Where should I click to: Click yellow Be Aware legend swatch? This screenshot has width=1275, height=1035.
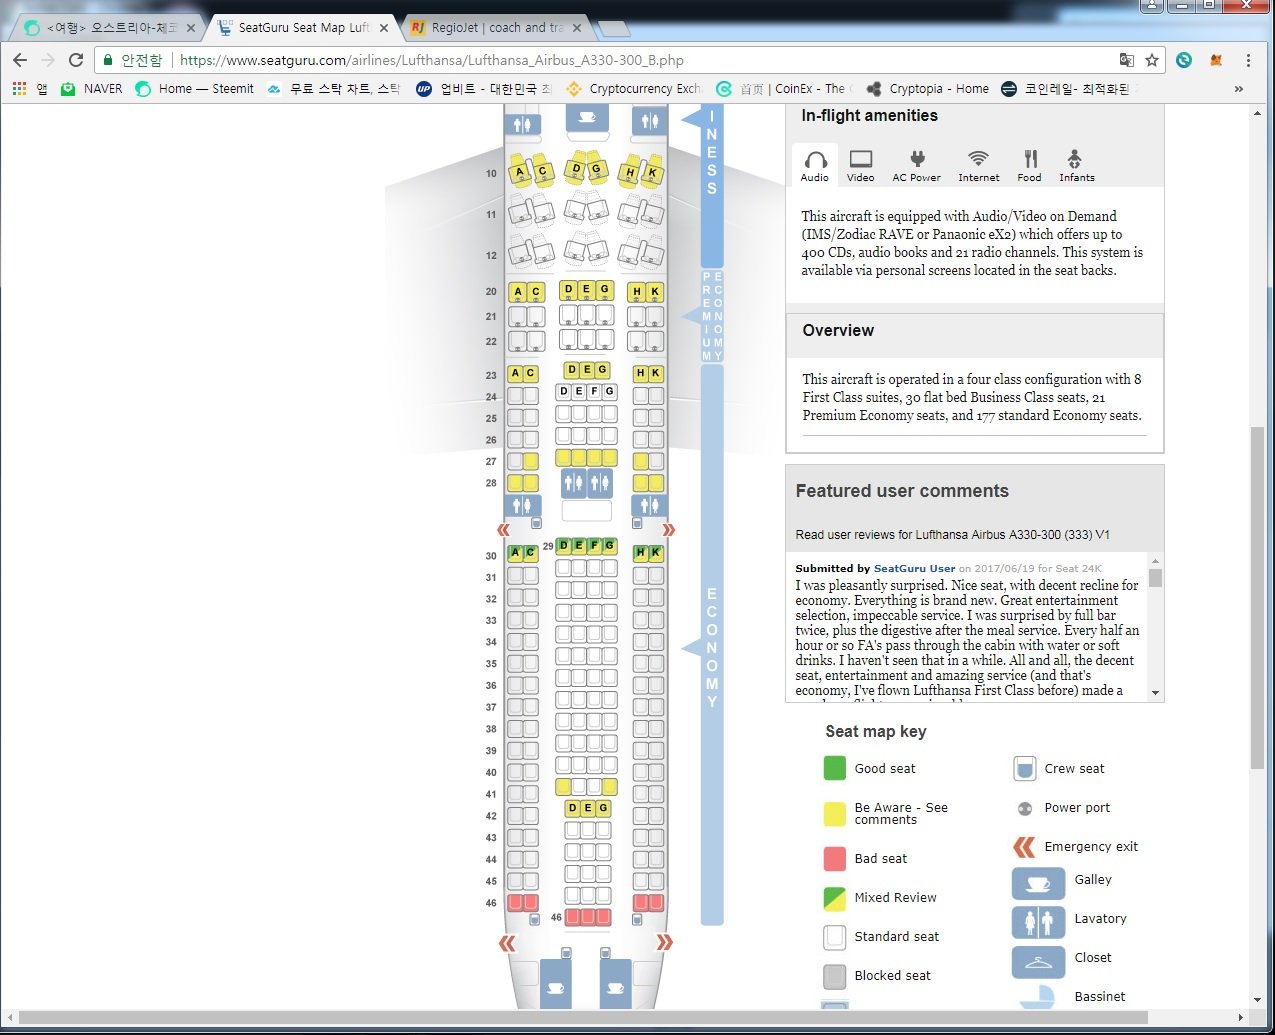(834, 813)
